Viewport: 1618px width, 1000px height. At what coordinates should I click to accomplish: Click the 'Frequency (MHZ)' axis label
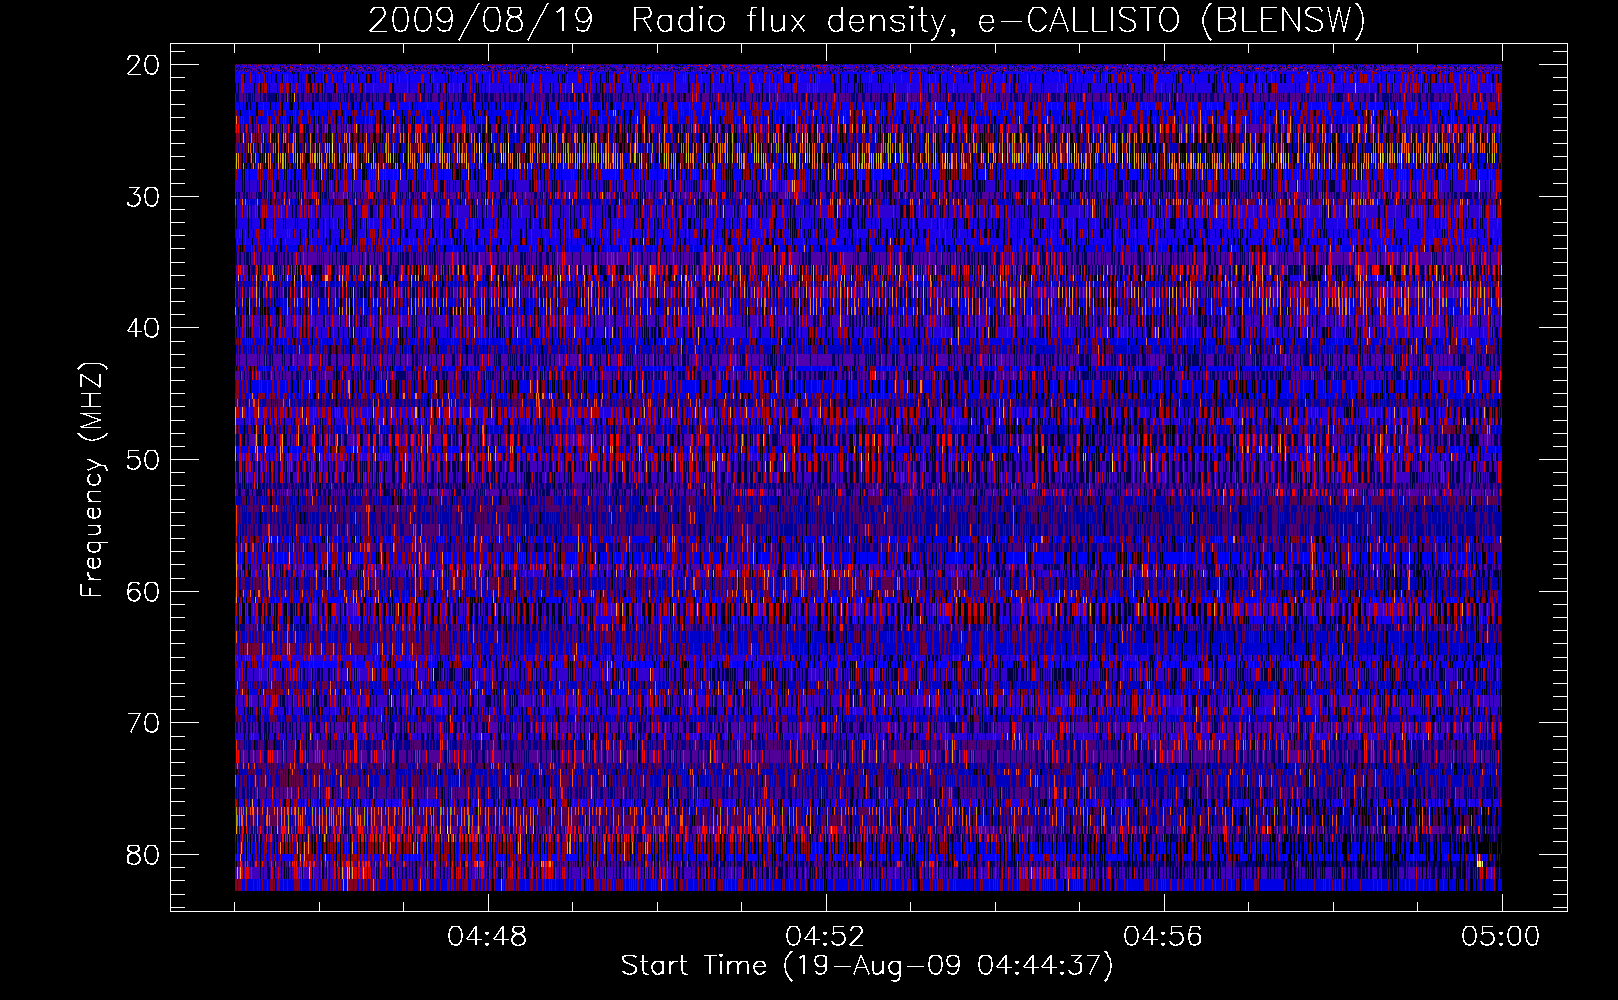pyautogui.click(x=92, y=480)
